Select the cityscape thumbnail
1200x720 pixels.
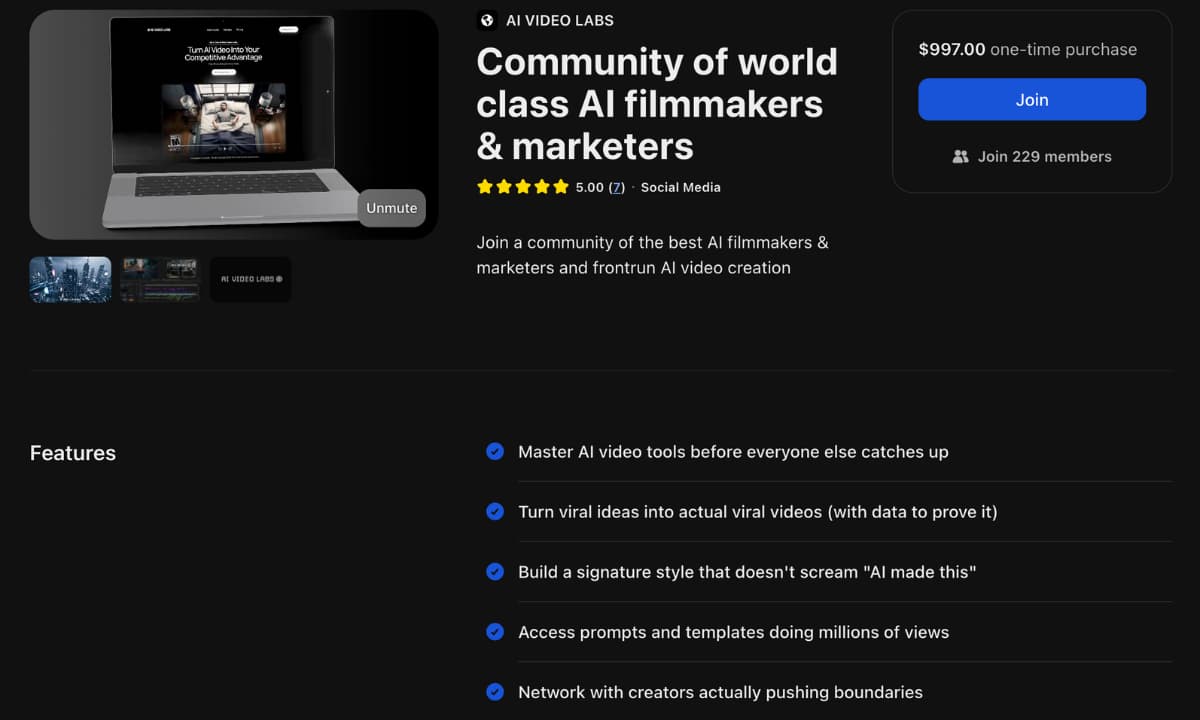(70, 279)
